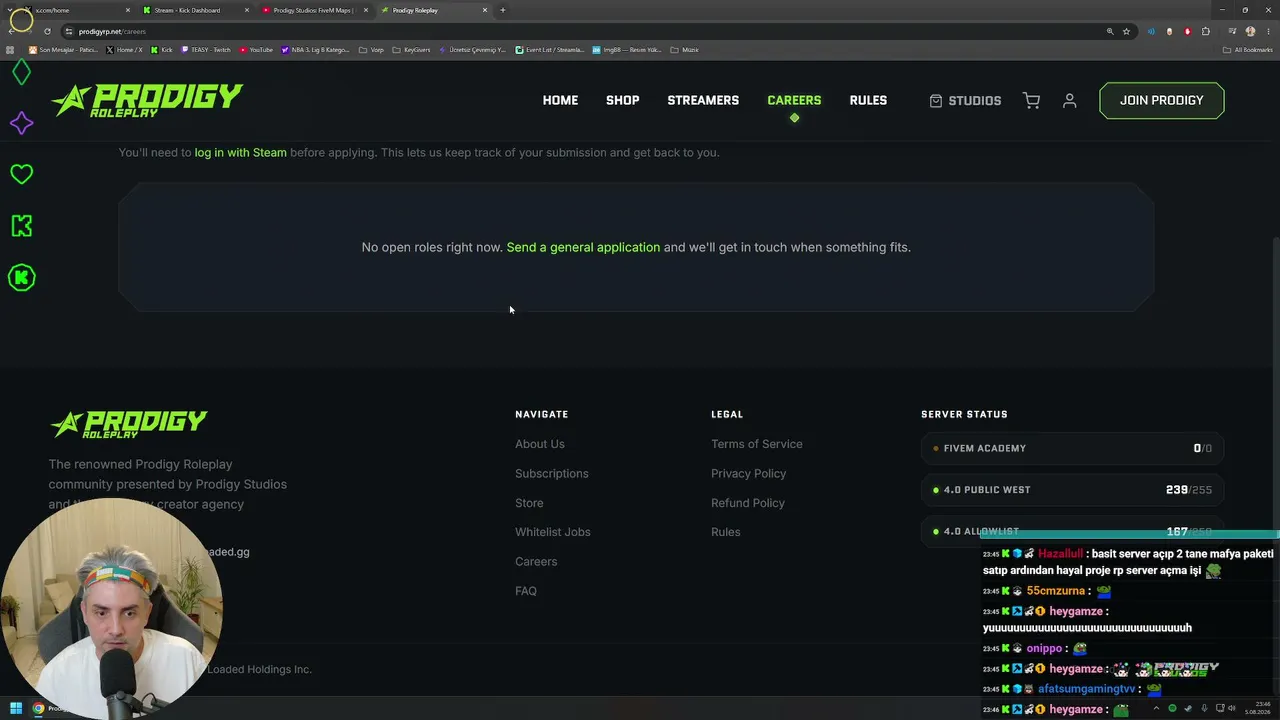Reload the page in Chrome
Screen dimensions: 1280x720
click(47, 31)
